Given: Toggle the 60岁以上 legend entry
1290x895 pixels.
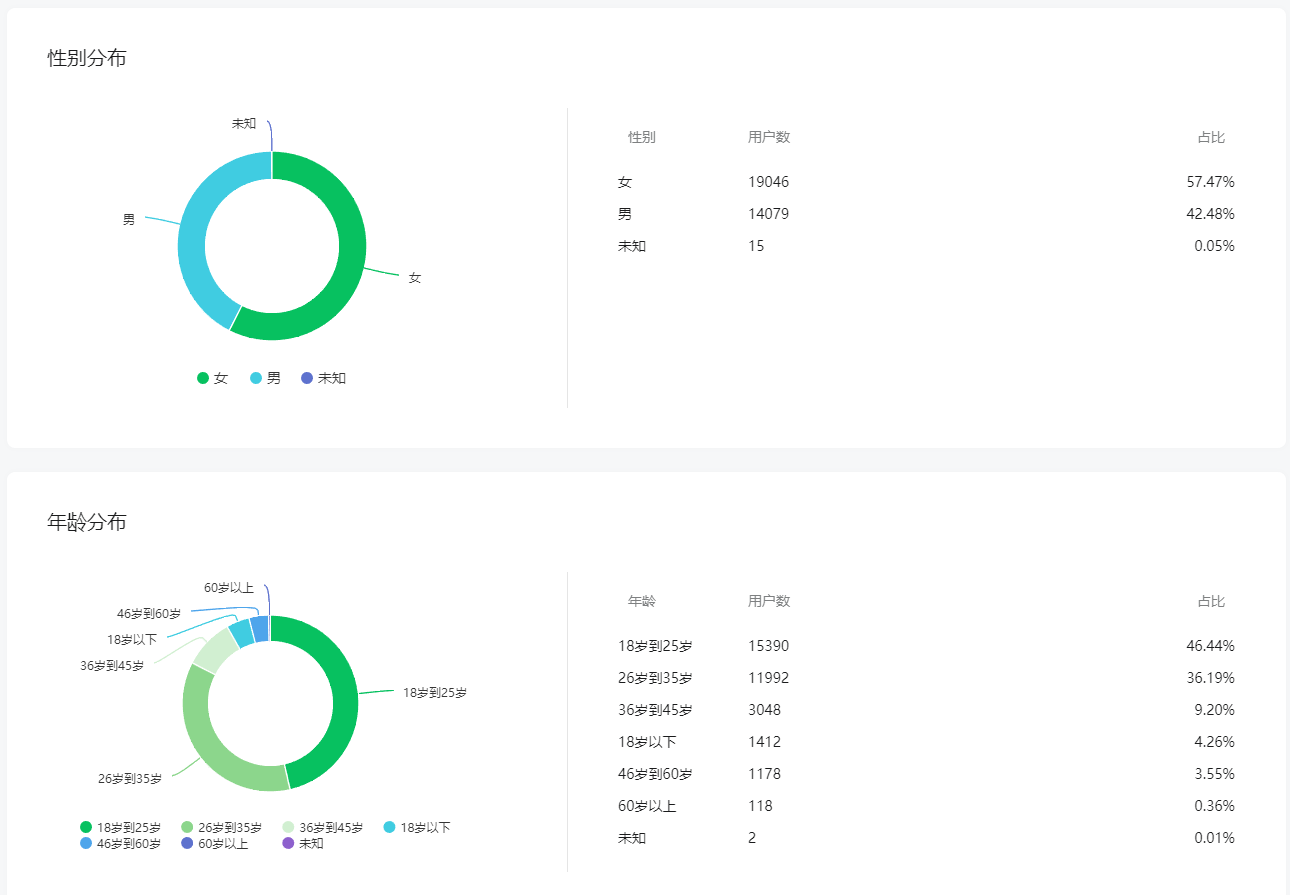Looking at the screenshot, I should (x=214, y=843).
